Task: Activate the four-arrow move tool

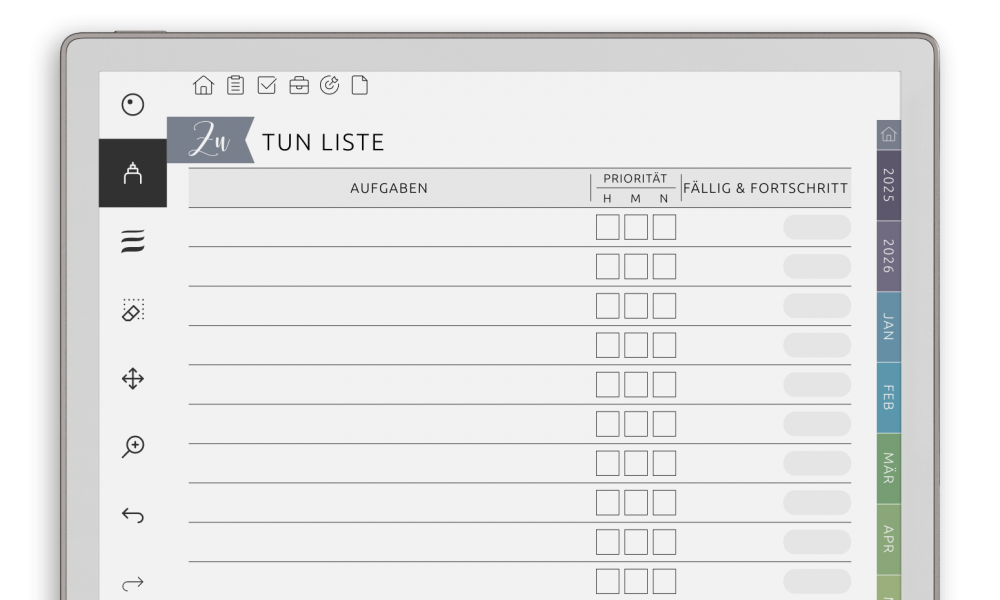Action: point(133,379)
